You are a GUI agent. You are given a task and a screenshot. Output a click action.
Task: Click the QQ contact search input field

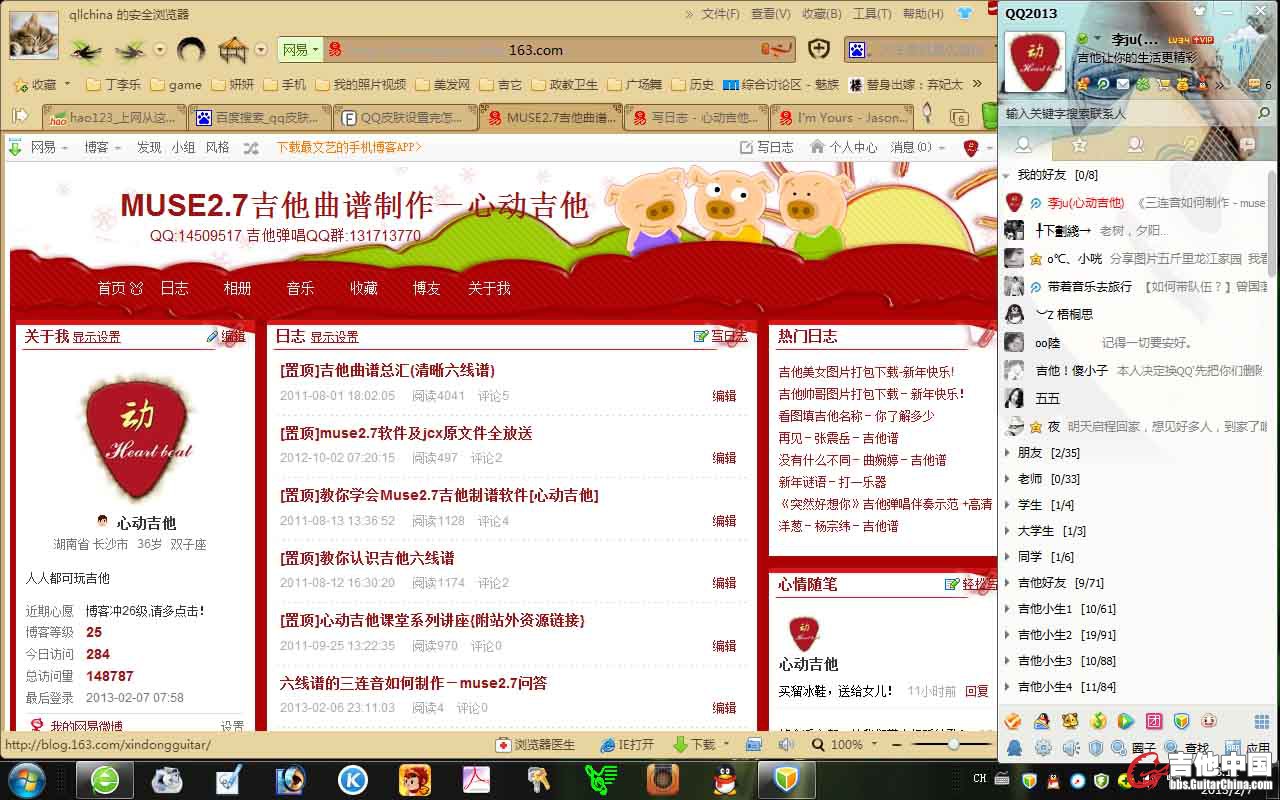tap(1120, 114)
